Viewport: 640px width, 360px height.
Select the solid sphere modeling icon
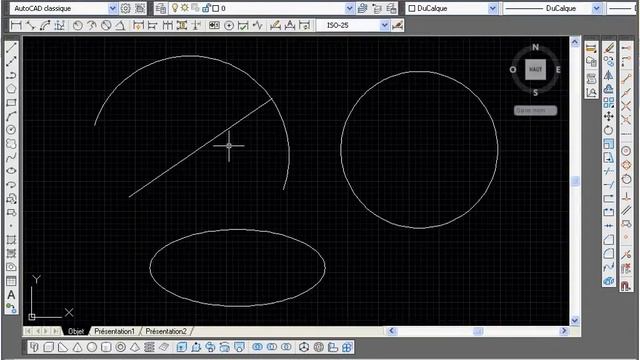[x=92, y=347]
